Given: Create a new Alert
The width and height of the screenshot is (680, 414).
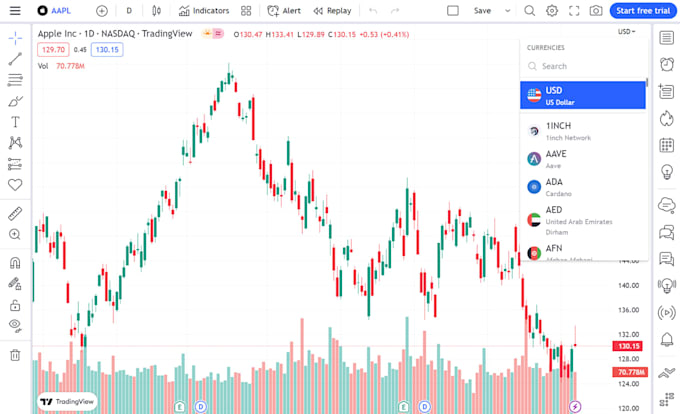Looking at the screenshot, I should click(x=284, y=11).
